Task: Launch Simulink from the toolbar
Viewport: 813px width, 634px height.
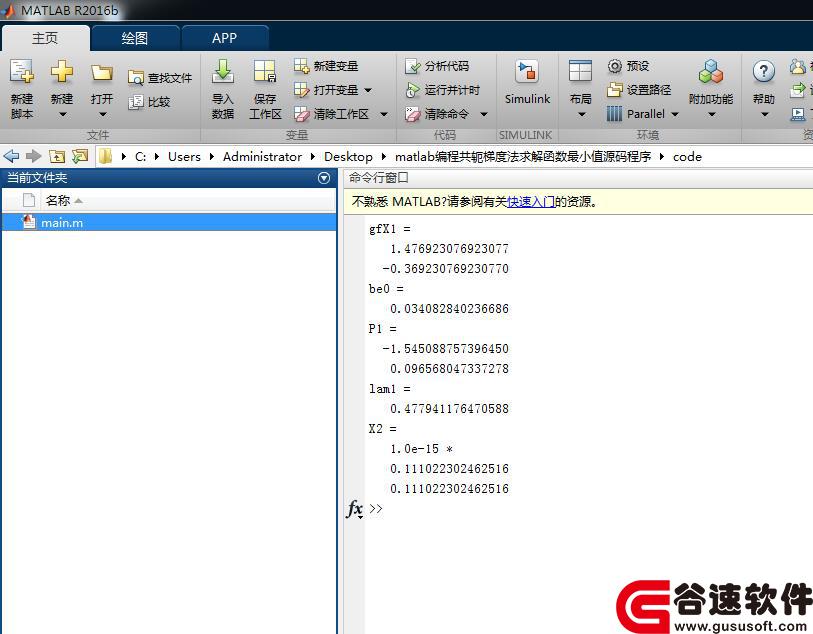Action: tap(527, 82)
